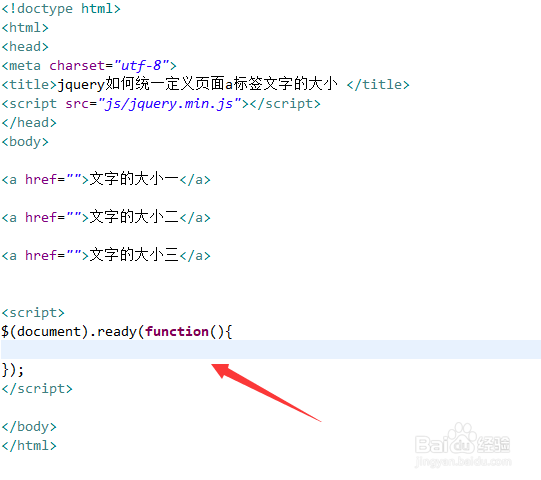The image size is (541, 480).
Task: Click the charset attribute name
Action: (x=77, y=66)
